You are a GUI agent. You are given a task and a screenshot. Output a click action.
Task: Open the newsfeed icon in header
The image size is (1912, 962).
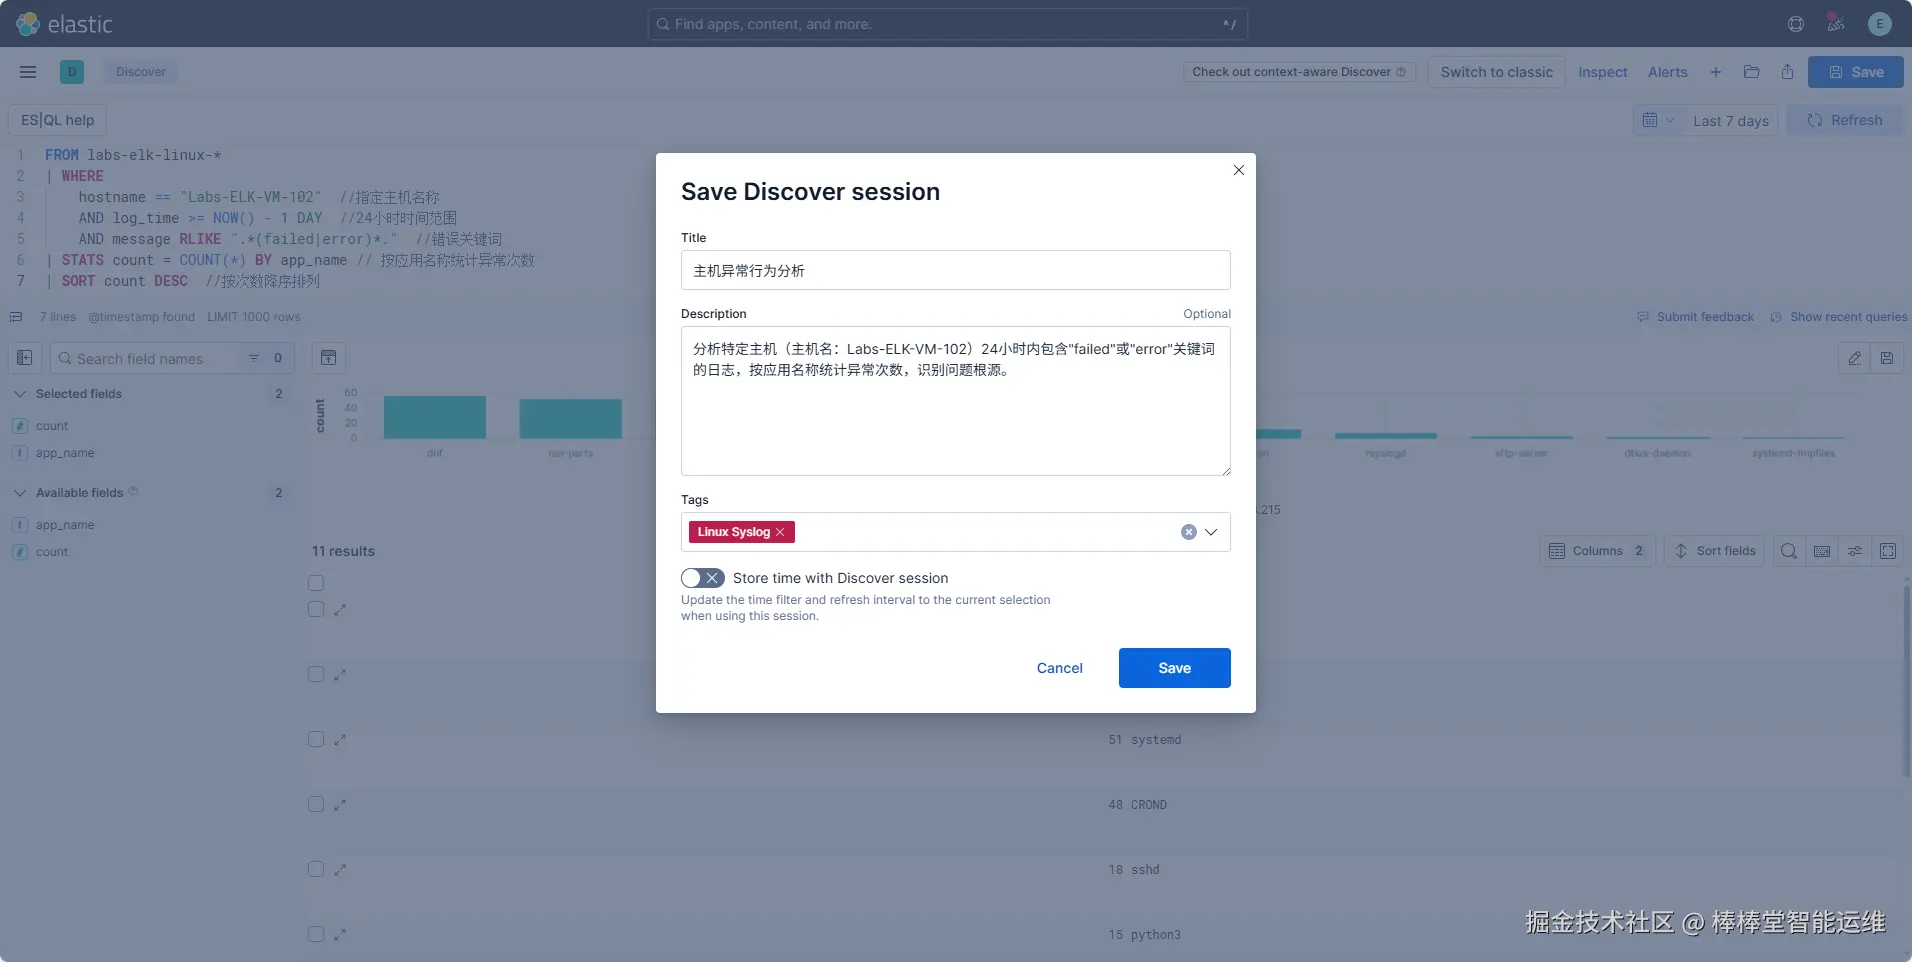pyautogui.click(x=1836, y=24)
